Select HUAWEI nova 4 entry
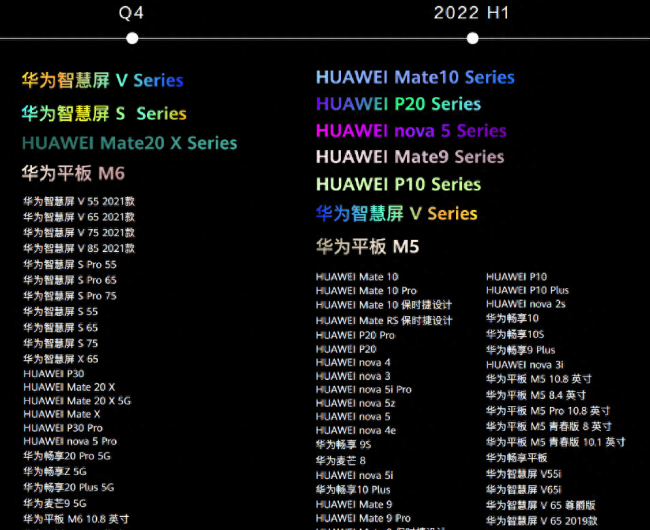This screenshot has width=650, height=530. coord(353,363)
